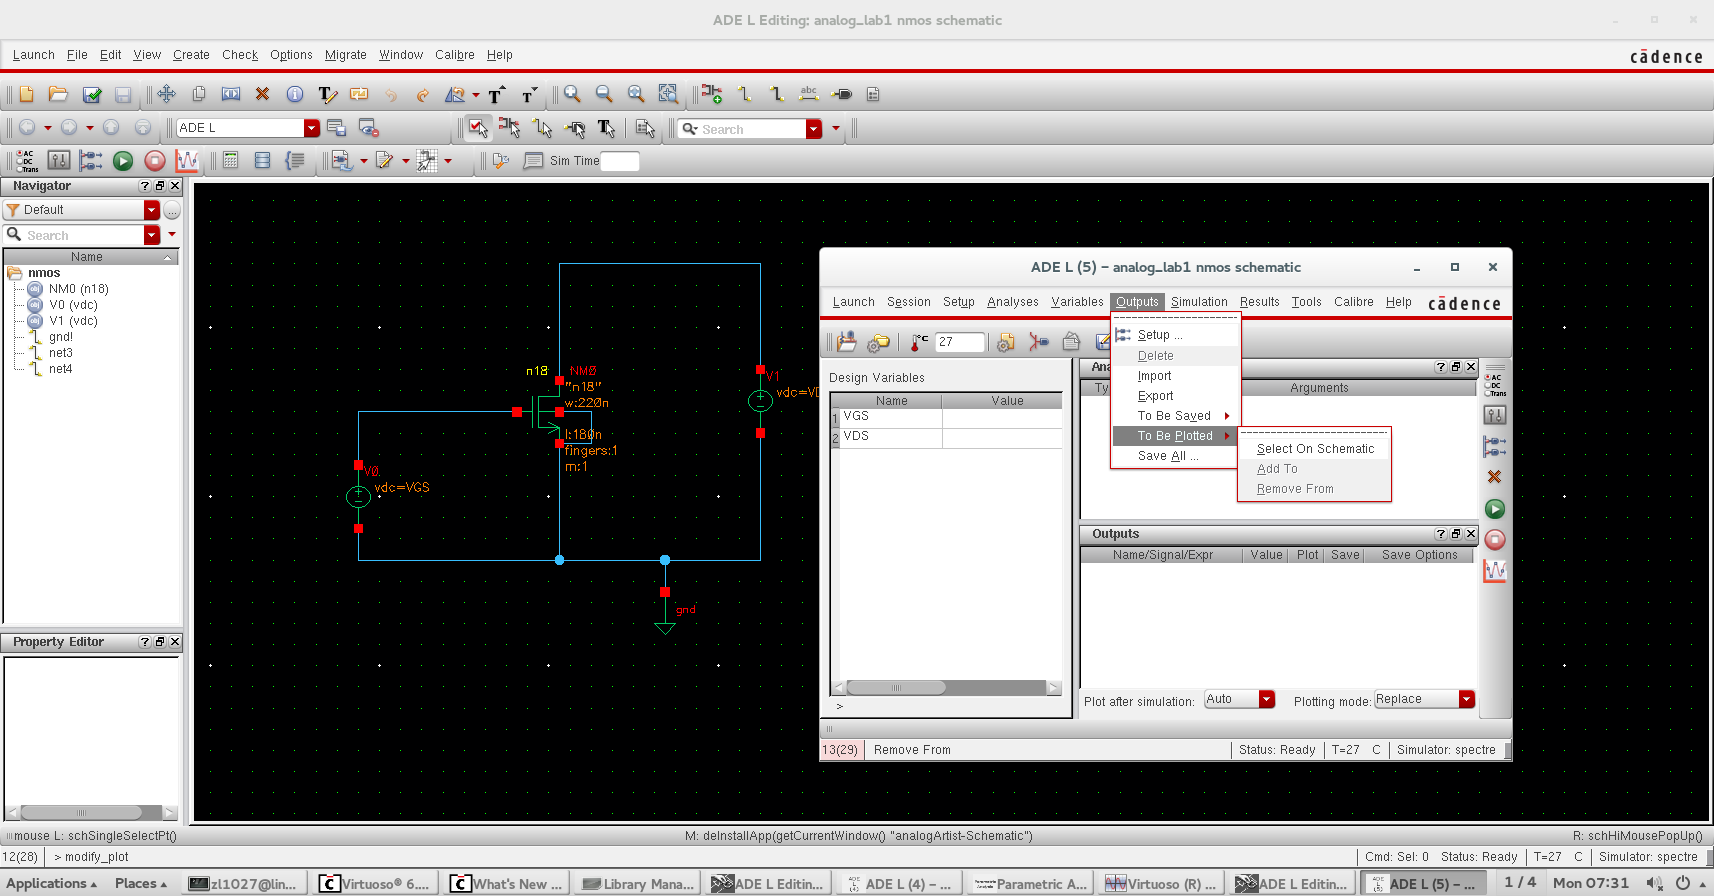Open the Applications menu in the taskbar
The image size is (1714, 896).
click(x=53, y=884)
